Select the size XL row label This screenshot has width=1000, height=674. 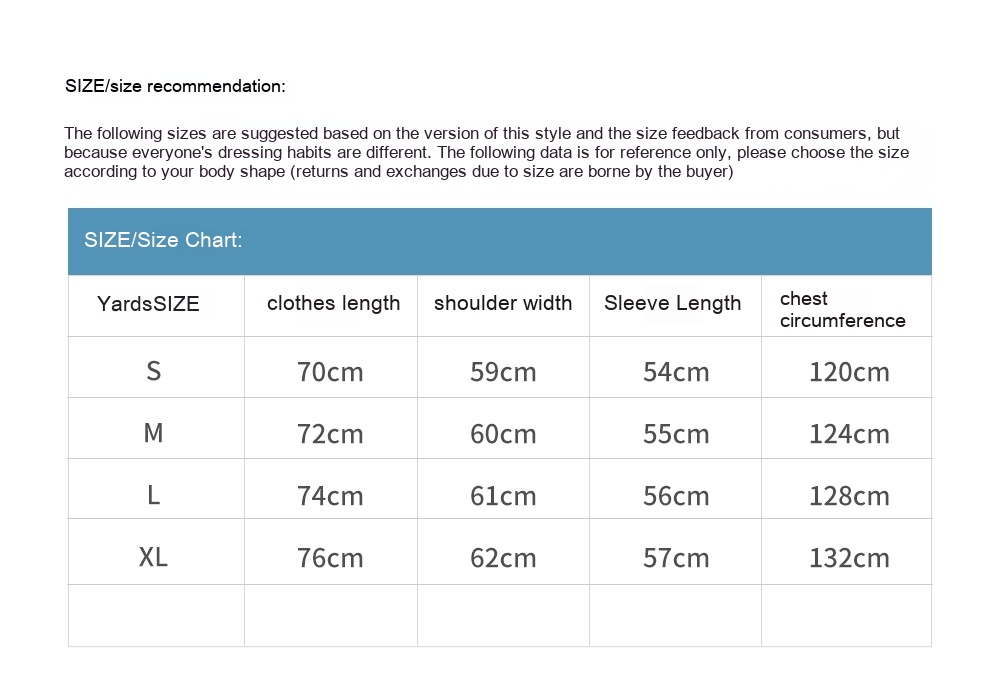(153, 557)
